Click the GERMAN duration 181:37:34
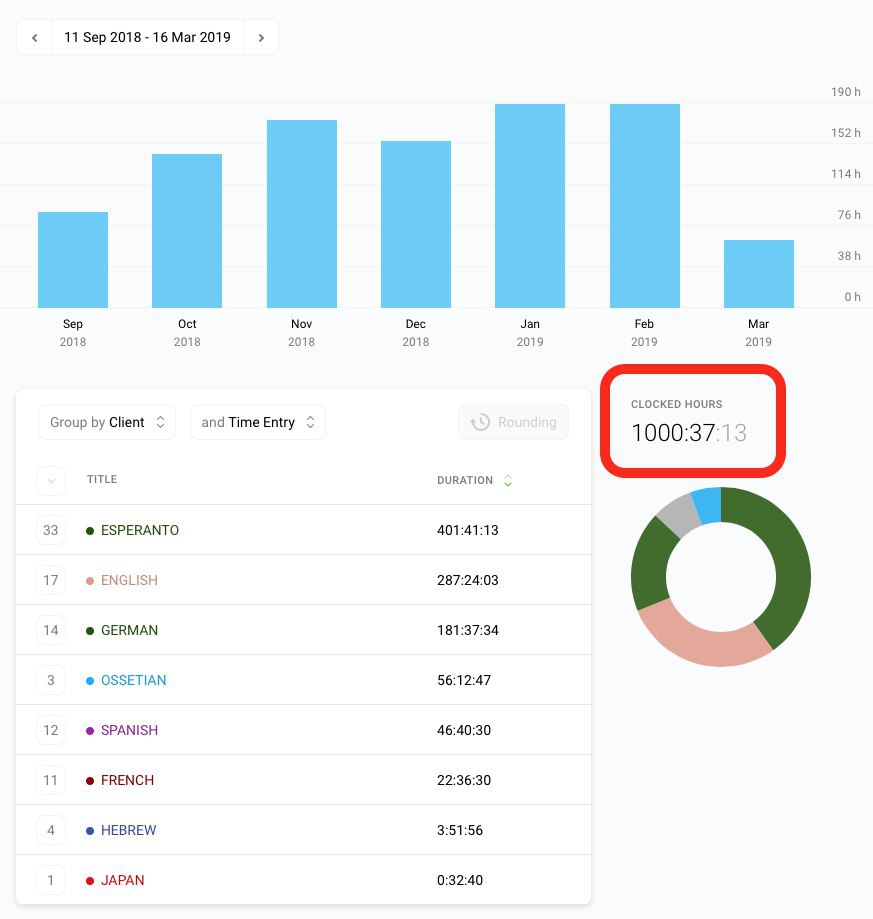Image resolution: width=873 pixels, height=919 pixels. 468,630
